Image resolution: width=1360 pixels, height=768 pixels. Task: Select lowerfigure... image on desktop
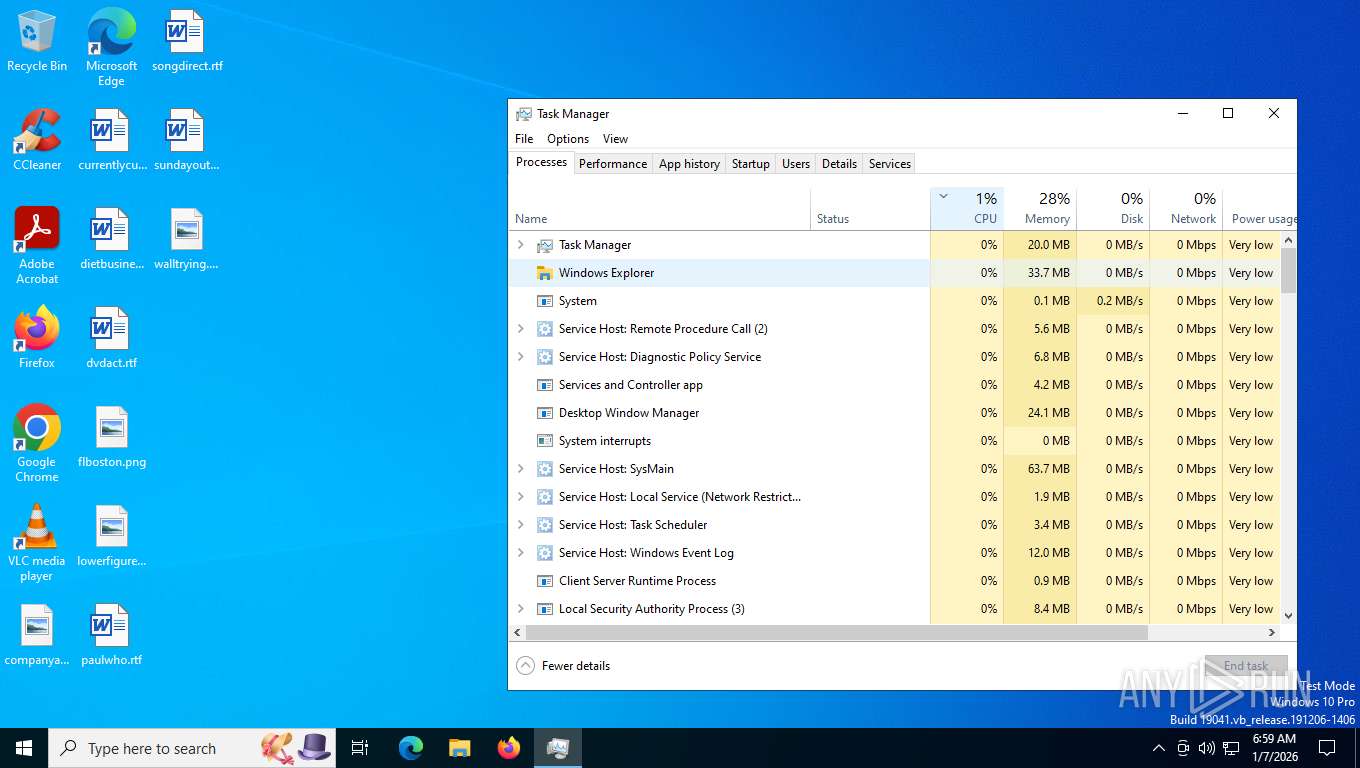point(112,537)
